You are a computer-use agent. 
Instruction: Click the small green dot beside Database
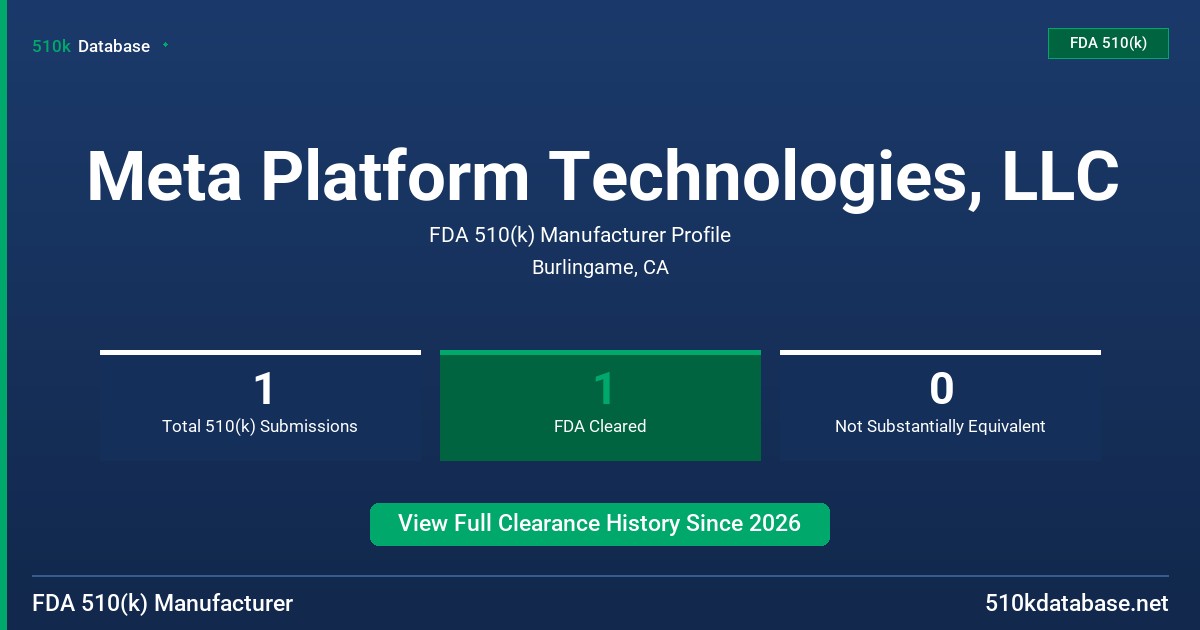(165, 45)
